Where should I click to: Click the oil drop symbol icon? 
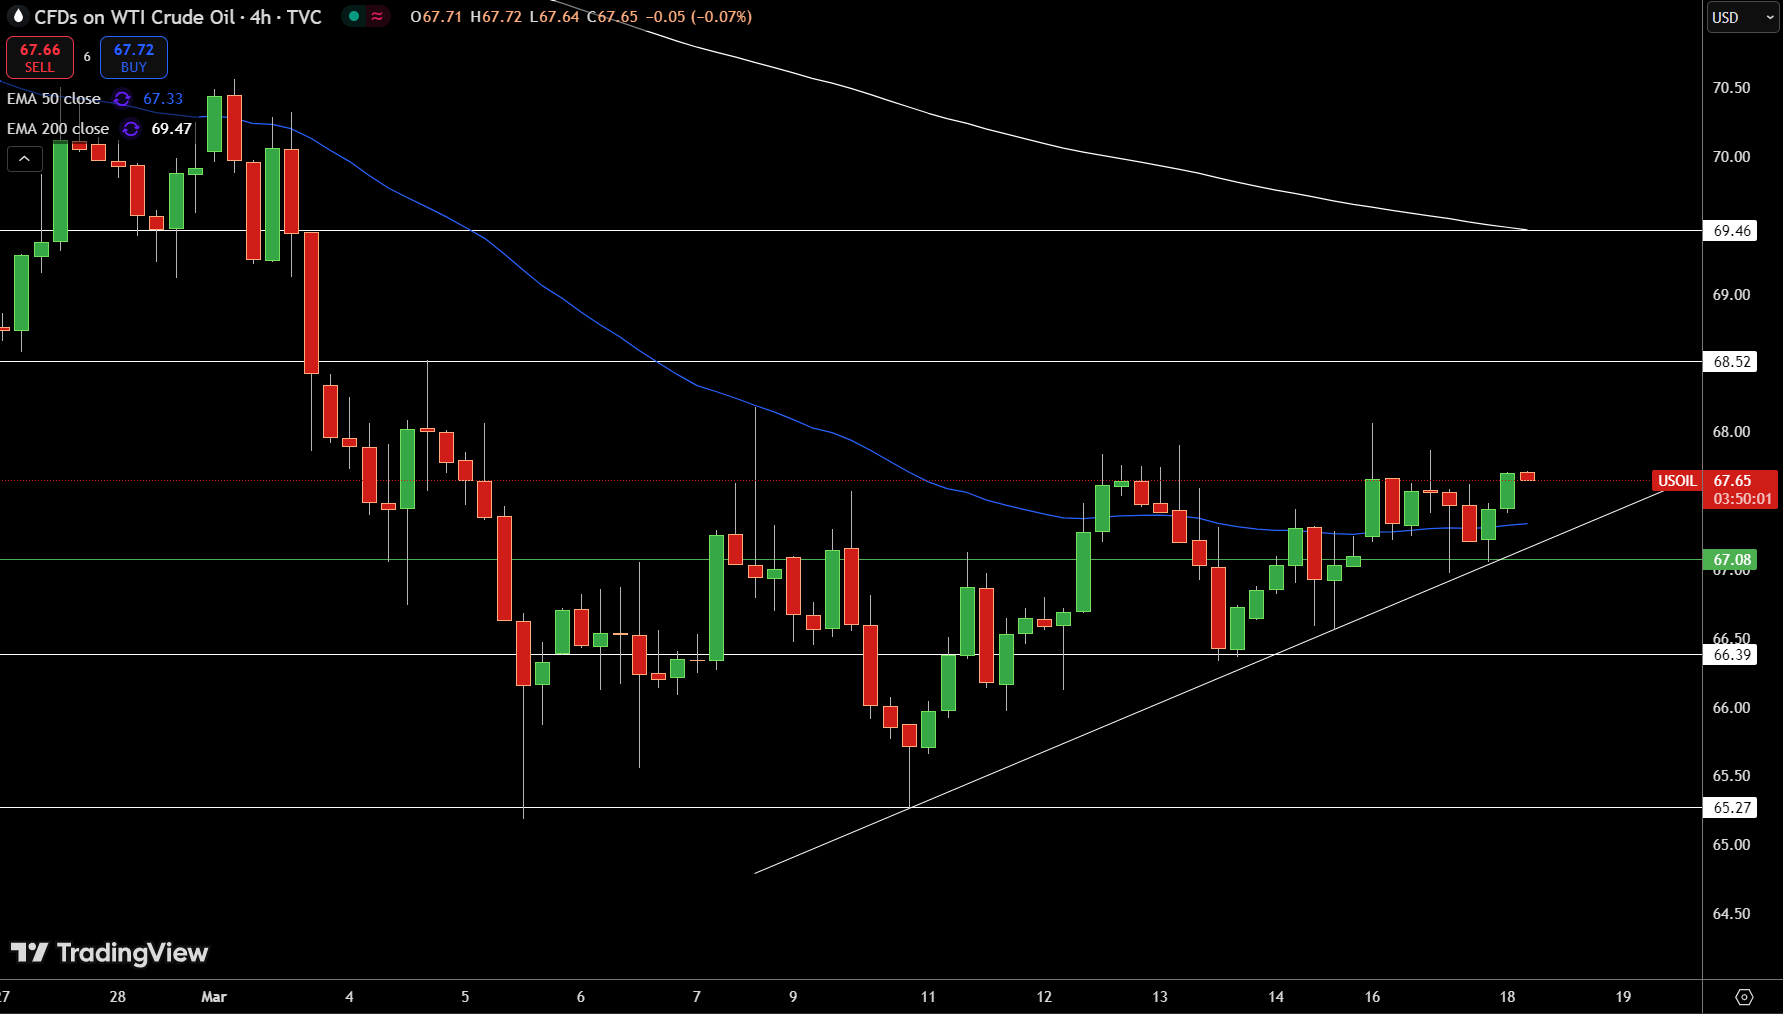[x=18, y=16]
